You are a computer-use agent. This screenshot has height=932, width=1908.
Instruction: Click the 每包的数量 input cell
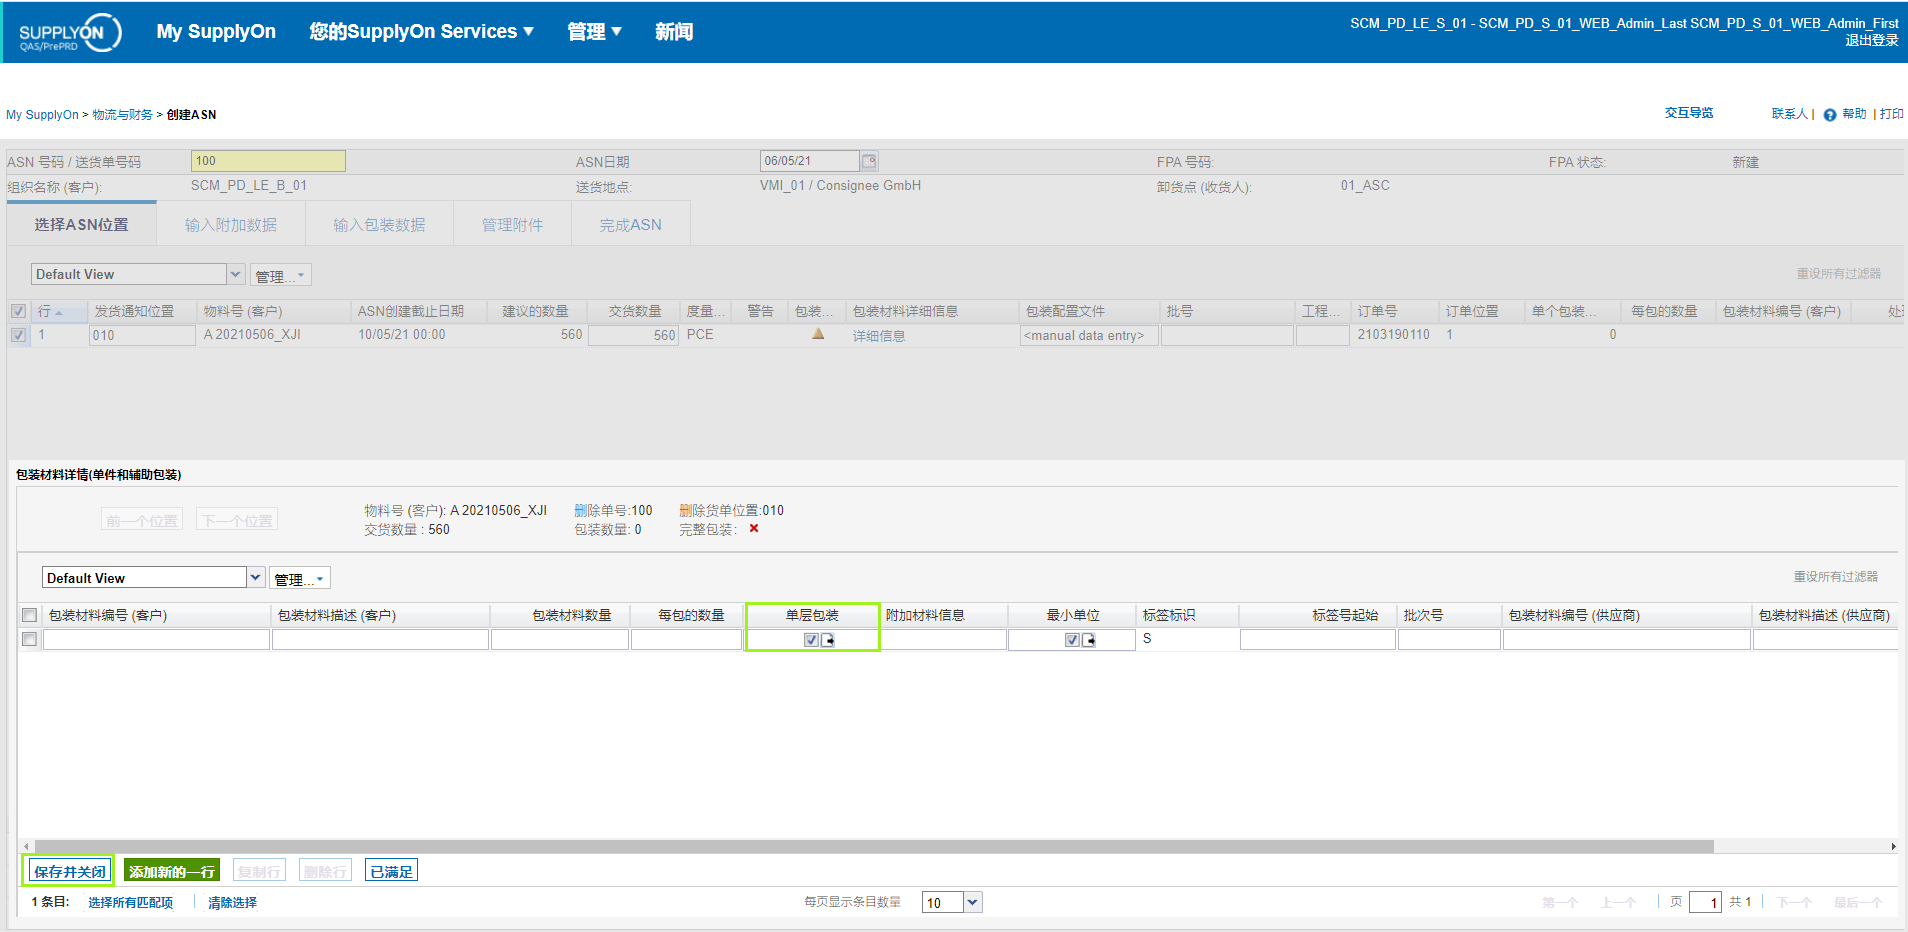(687, 639)
